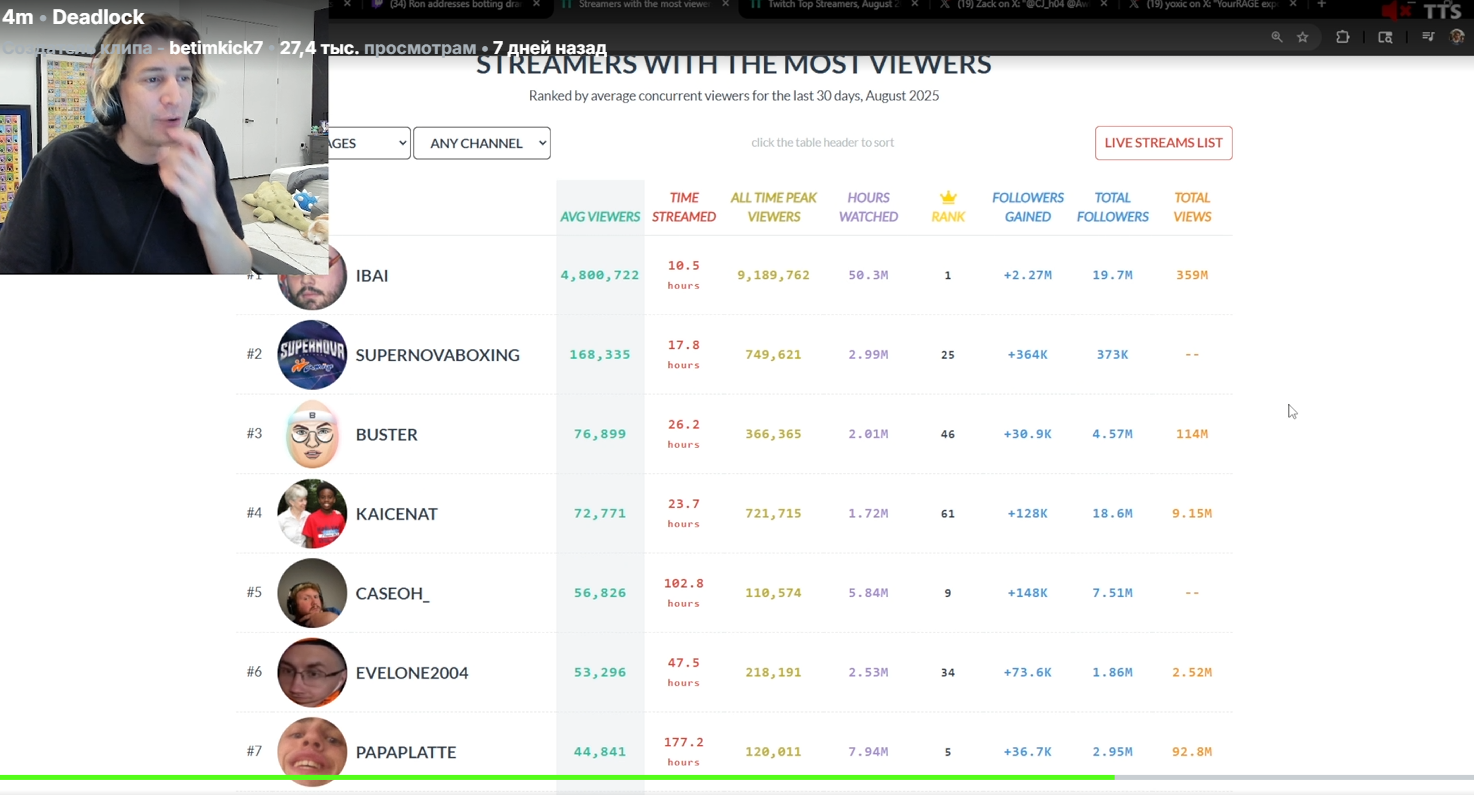Select the 'STREAMERS WITH THE MOST VIEWERS' heading
This screenshot has height=795, width=1474.
[x=734, y=65]
